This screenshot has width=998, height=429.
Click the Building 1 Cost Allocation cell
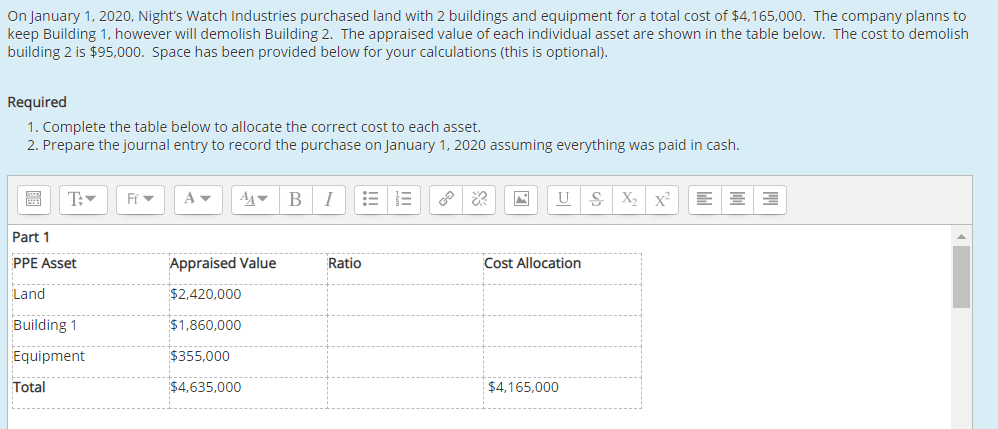click(562, 331)
